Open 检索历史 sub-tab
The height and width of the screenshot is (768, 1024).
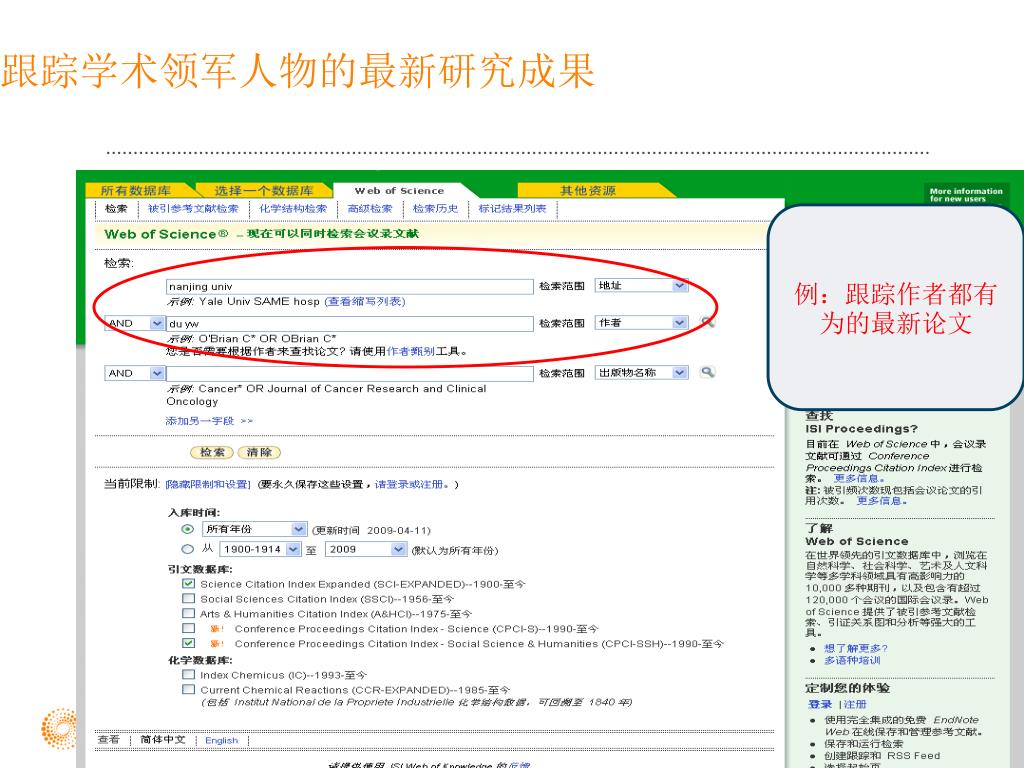(435, 208)
